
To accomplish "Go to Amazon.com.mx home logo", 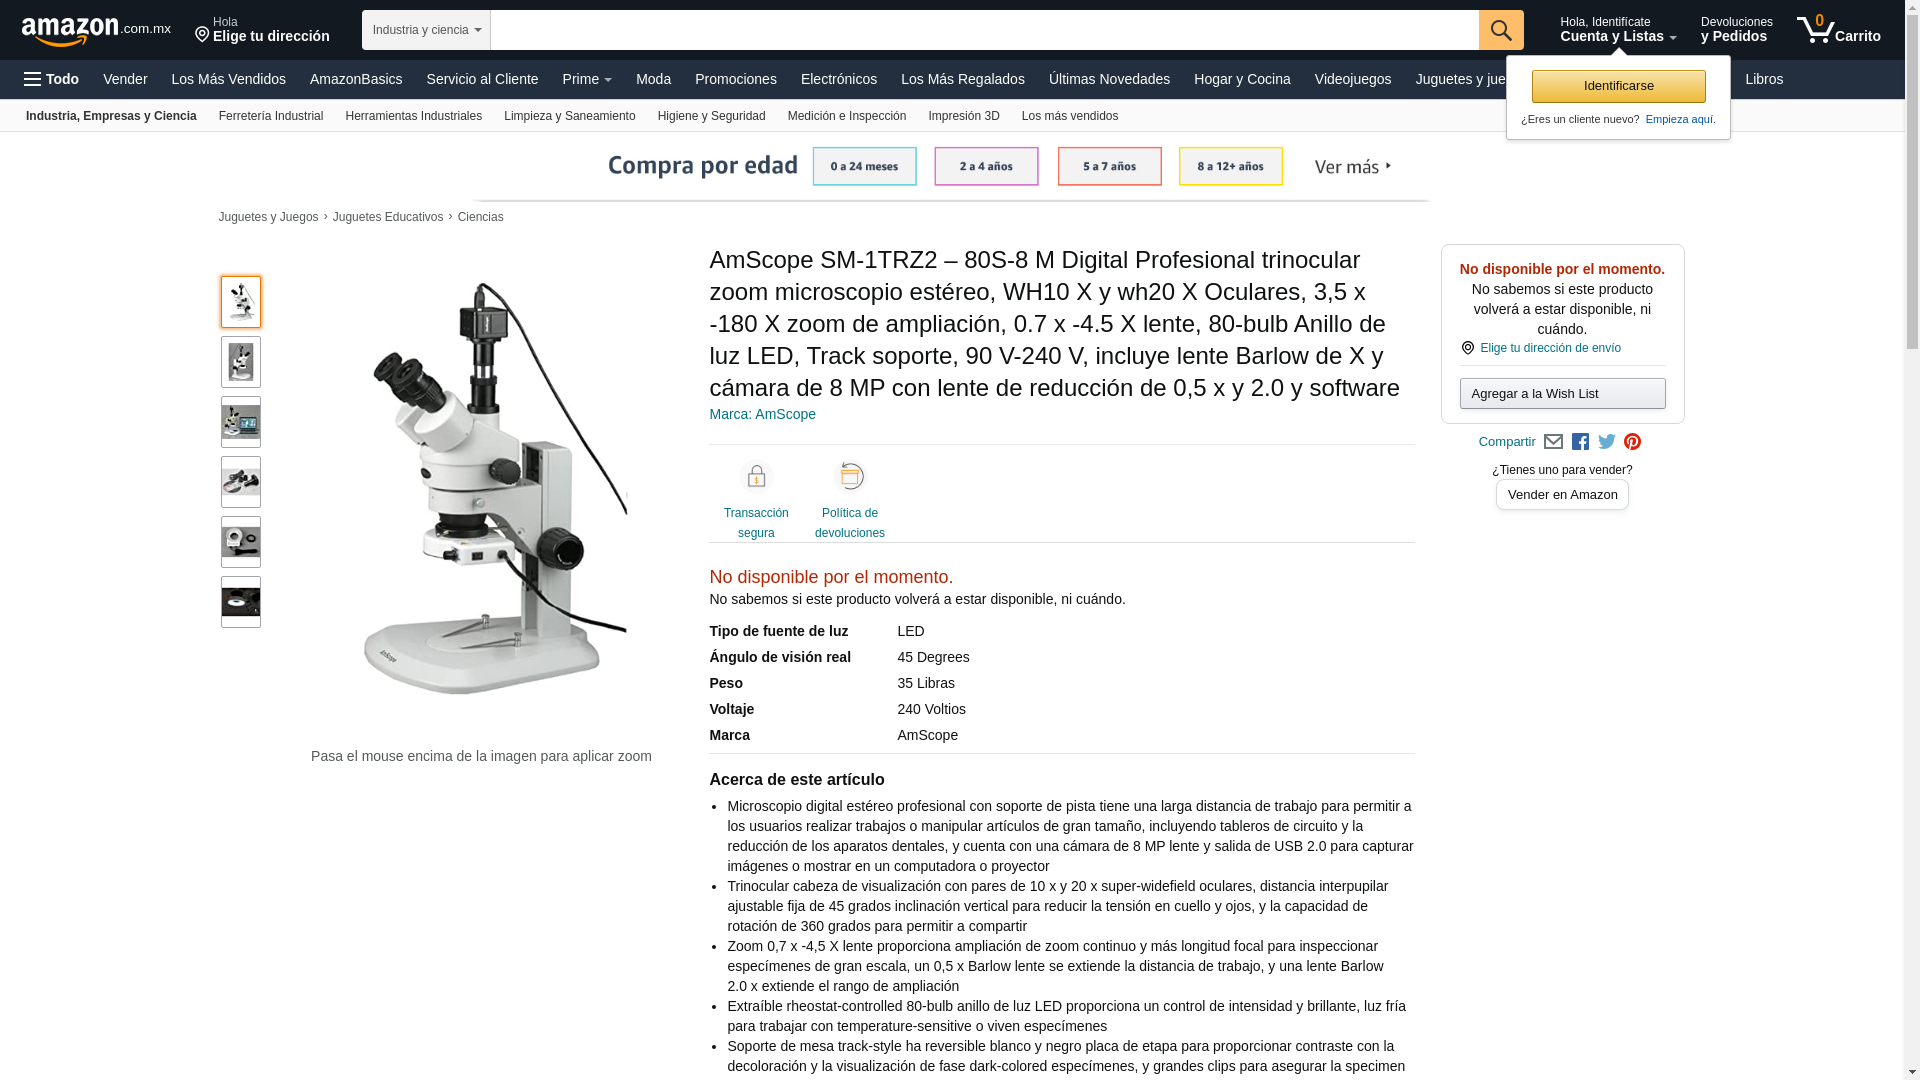I will tap(96, 31).
